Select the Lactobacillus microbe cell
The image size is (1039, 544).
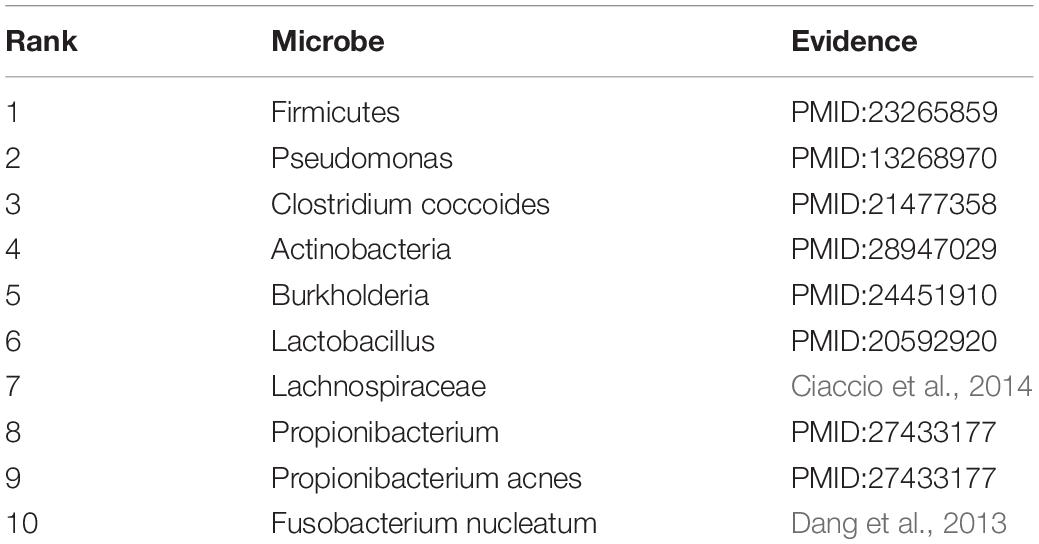(353, 341)
